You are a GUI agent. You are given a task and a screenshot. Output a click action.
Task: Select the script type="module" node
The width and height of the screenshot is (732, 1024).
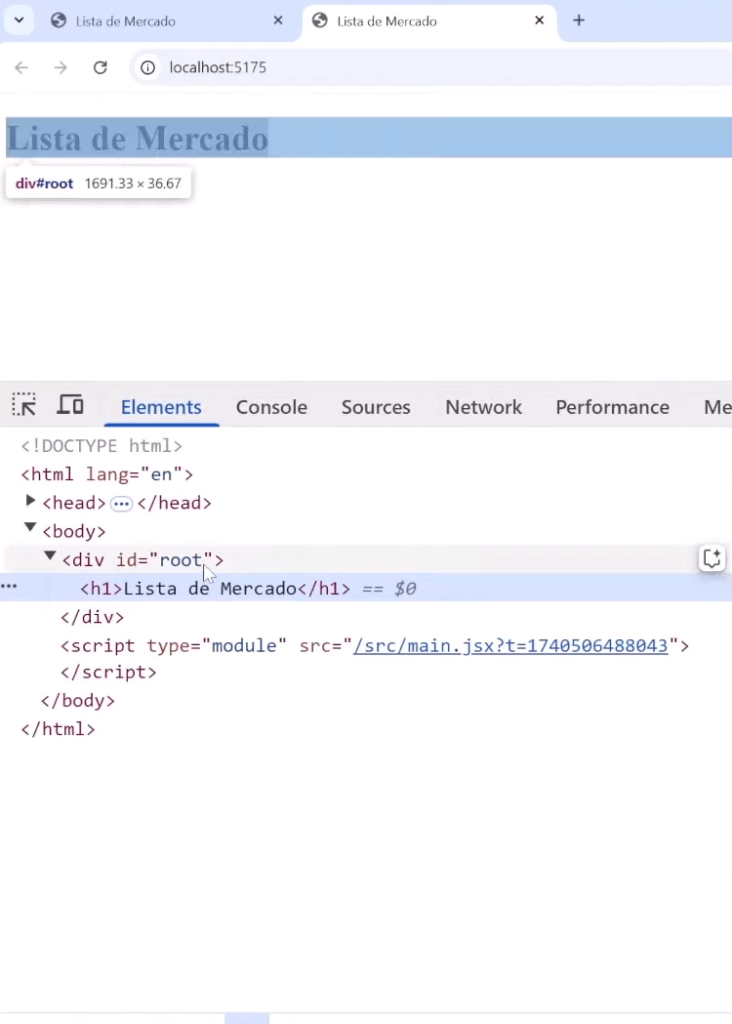pos(374,646)
